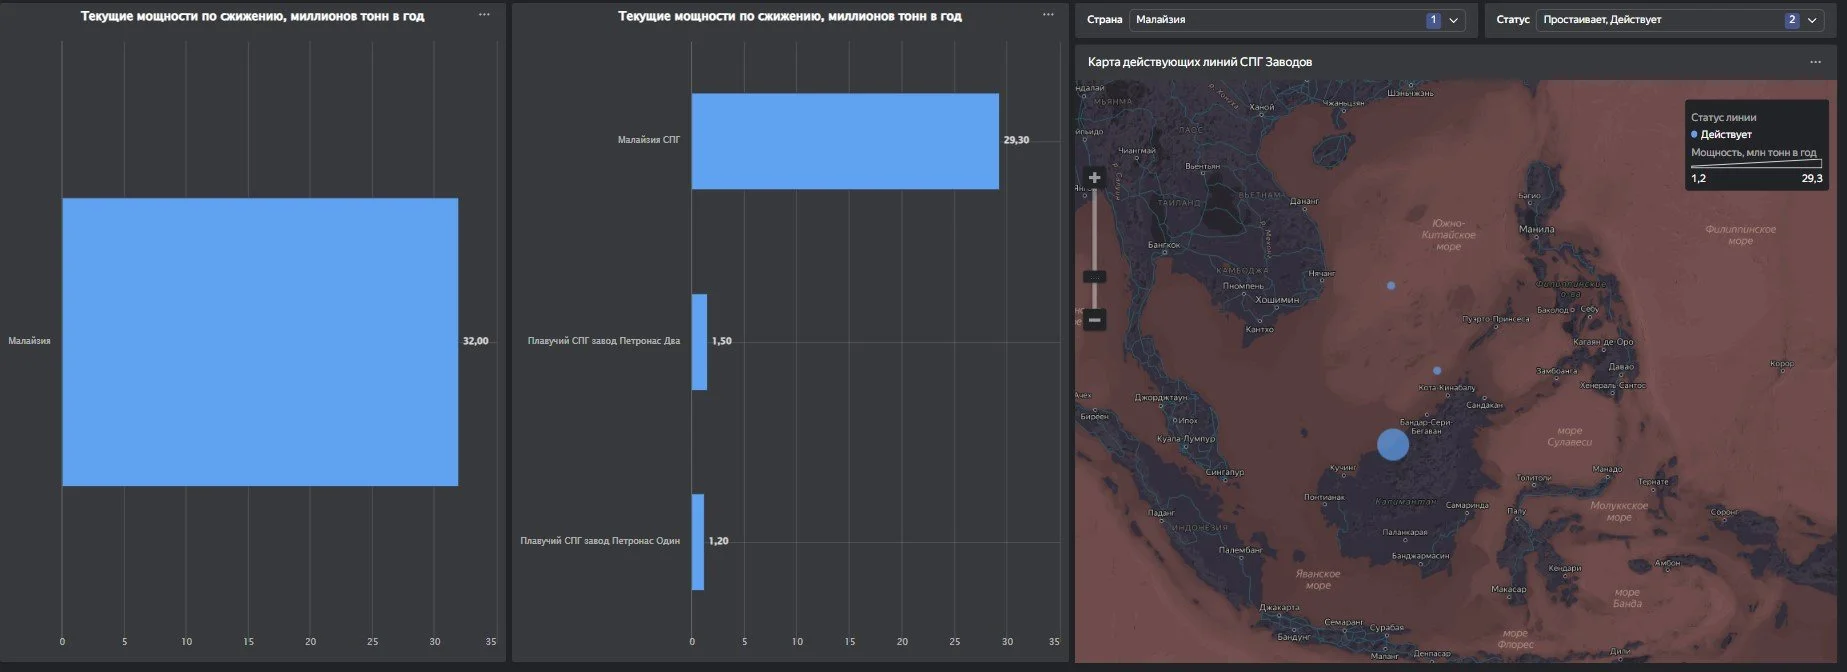The image size is (1847, 672).
Task: Open the Страна selector showing Малайзия
Action: (x=1298, y=20)
